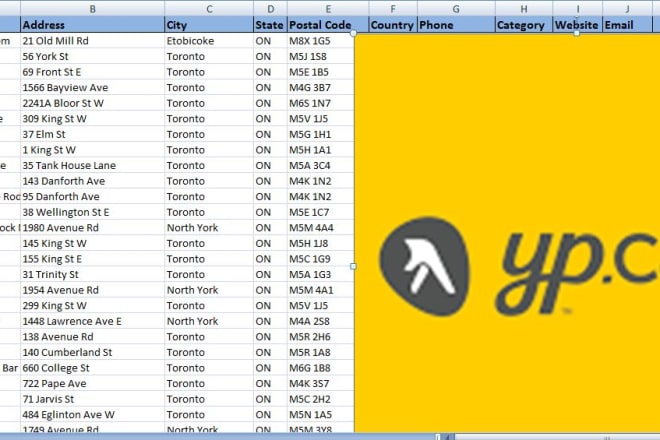Select the yp.ca logo image
660x440 pixels.
[507, 233]
